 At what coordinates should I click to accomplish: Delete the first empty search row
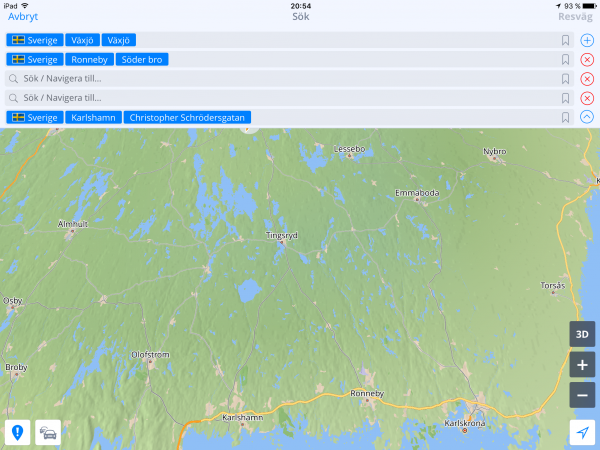coord(587,78)
